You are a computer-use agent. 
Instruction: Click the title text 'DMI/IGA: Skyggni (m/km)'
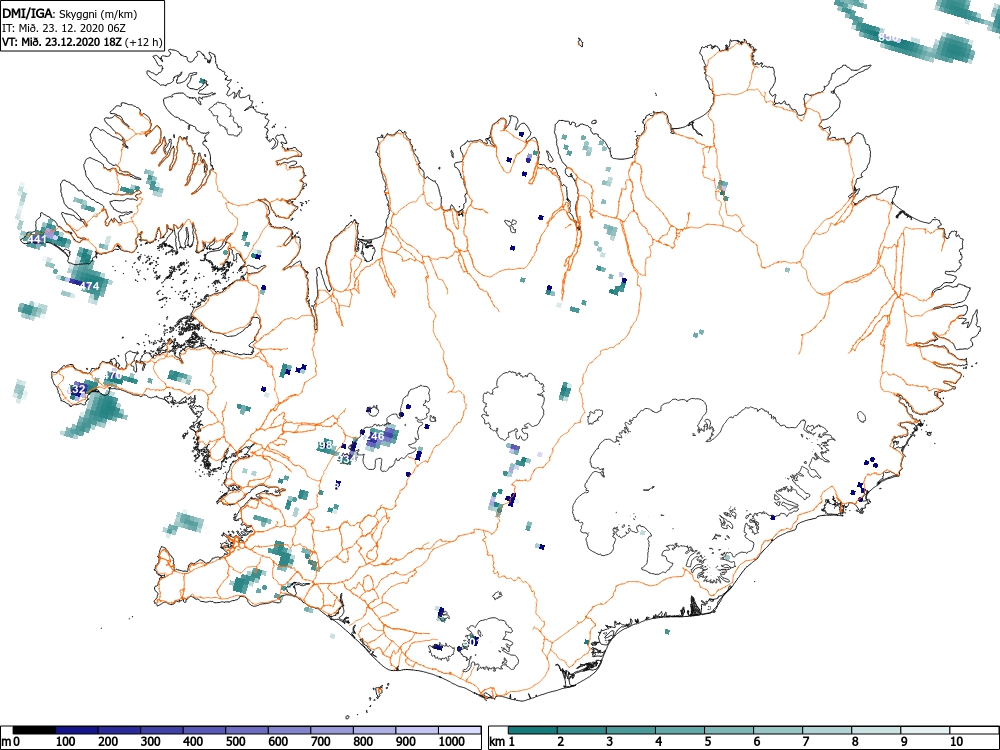click(70, 14)
